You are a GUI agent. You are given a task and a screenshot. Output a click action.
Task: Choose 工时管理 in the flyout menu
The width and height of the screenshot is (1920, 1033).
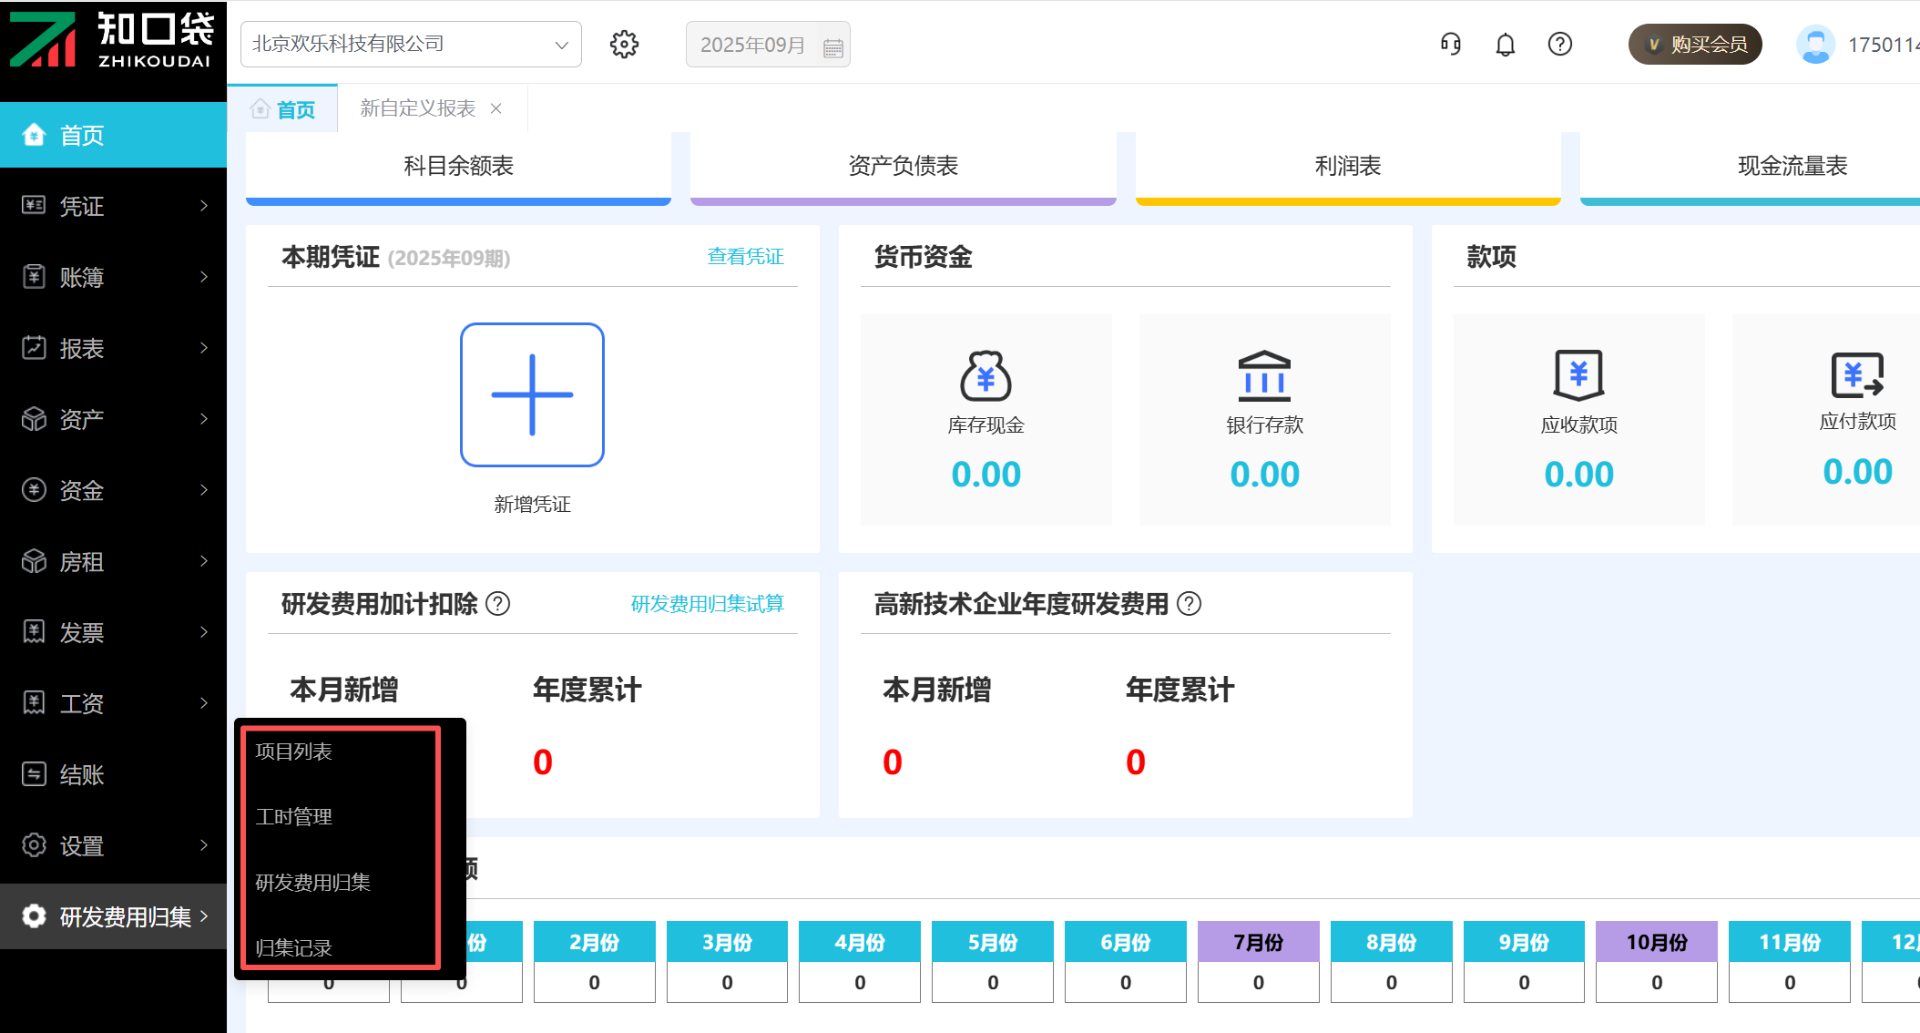[294, 817]
